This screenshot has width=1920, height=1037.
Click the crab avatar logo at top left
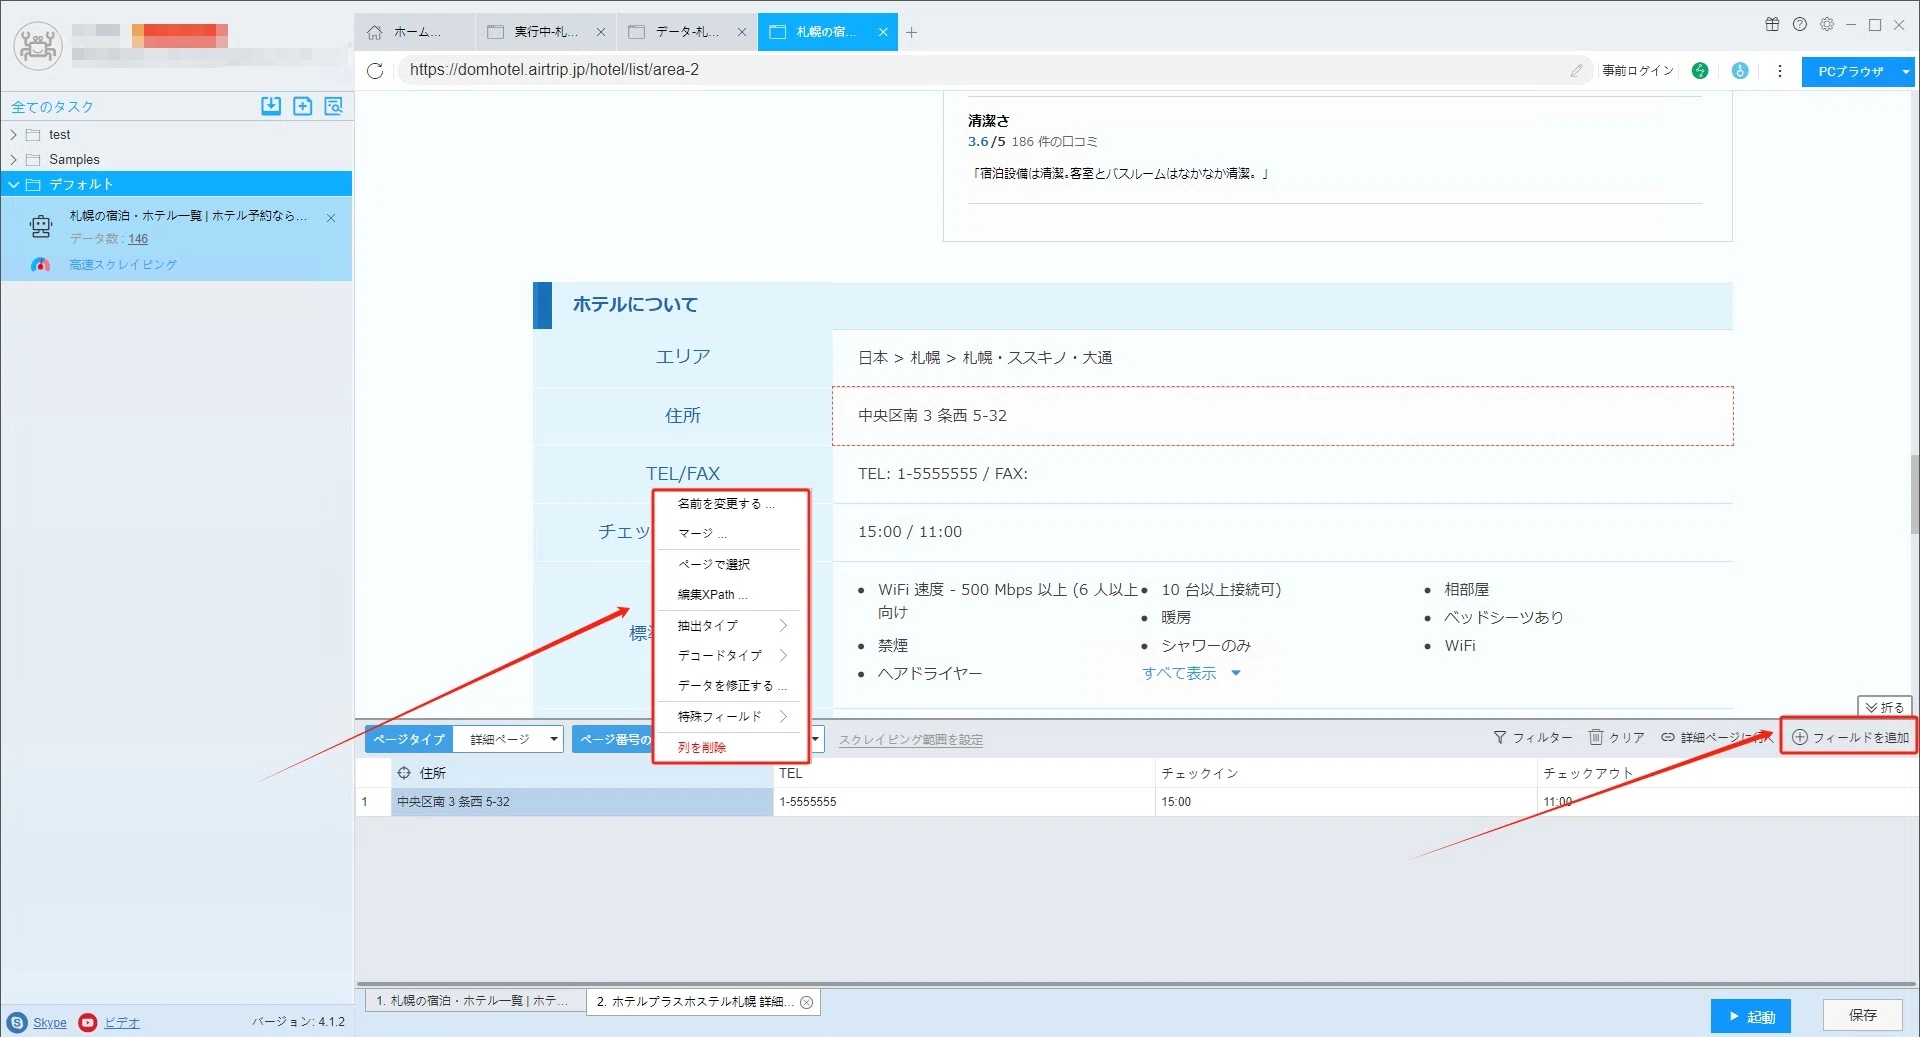tap(38, 45)
